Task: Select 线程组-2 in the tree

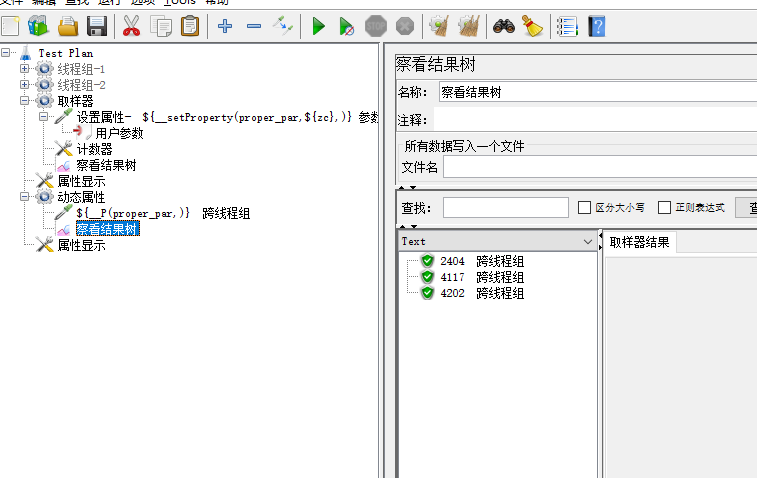Action: coord(81,85)
